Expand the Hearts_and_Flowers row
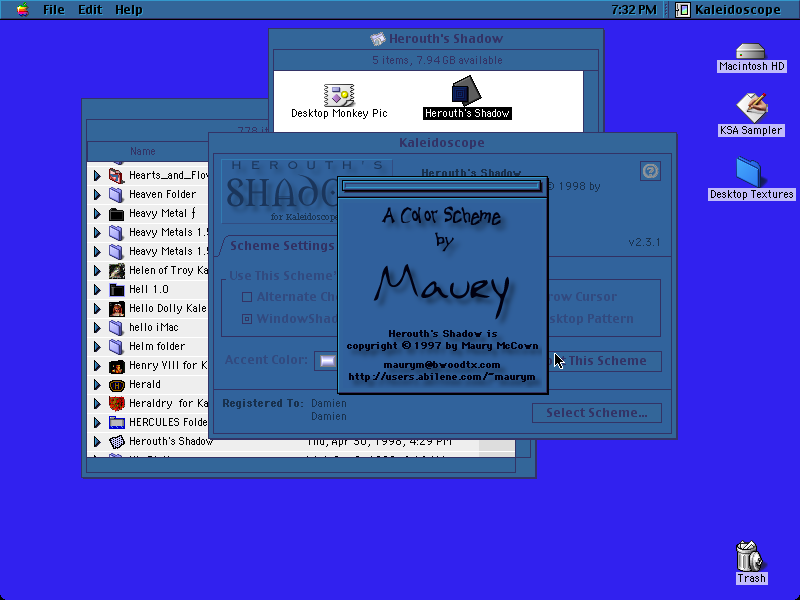The width and height of the screenshot is (800, 600). 97,176
